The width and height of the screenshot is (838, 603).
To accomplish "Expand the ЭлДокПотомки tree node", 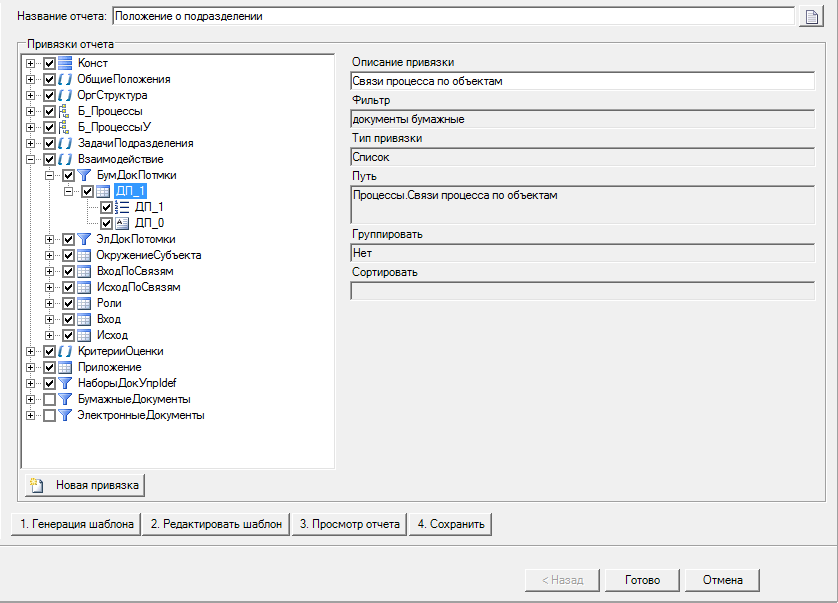I will point(50,239).
